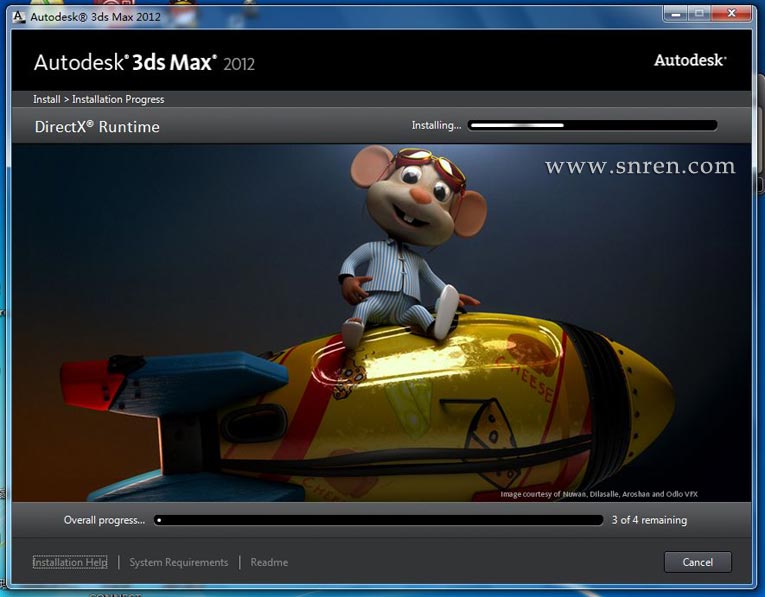
Task: Click the maximize button in title bar
Action: [x=699, y=14]
